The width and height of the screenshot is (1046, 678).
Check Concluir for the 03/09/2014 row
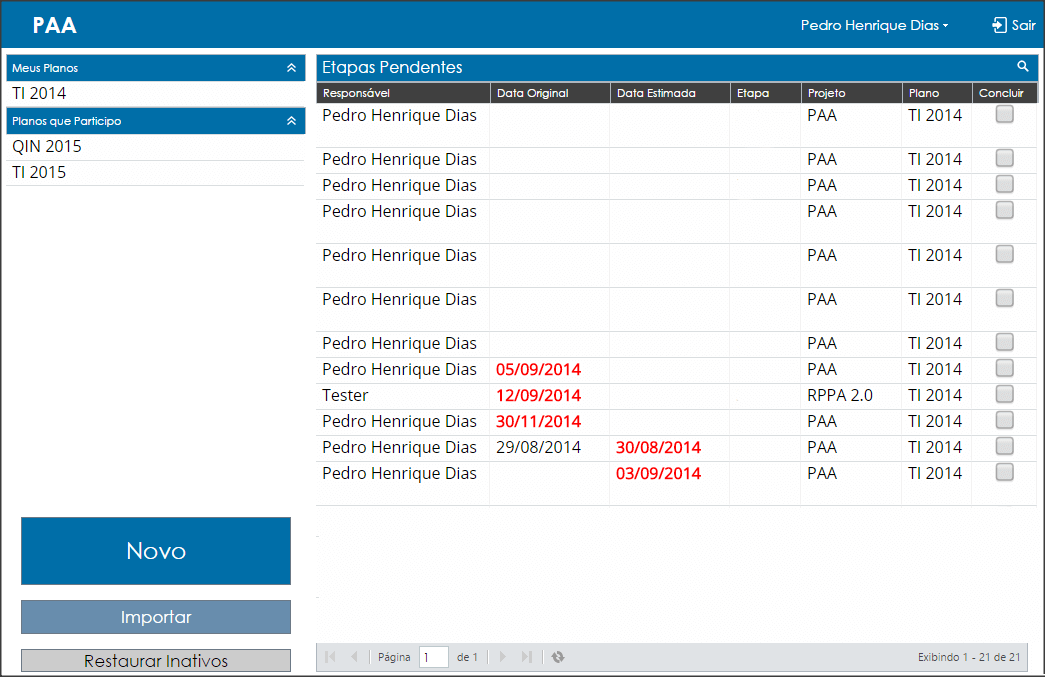pos(1005,472)
